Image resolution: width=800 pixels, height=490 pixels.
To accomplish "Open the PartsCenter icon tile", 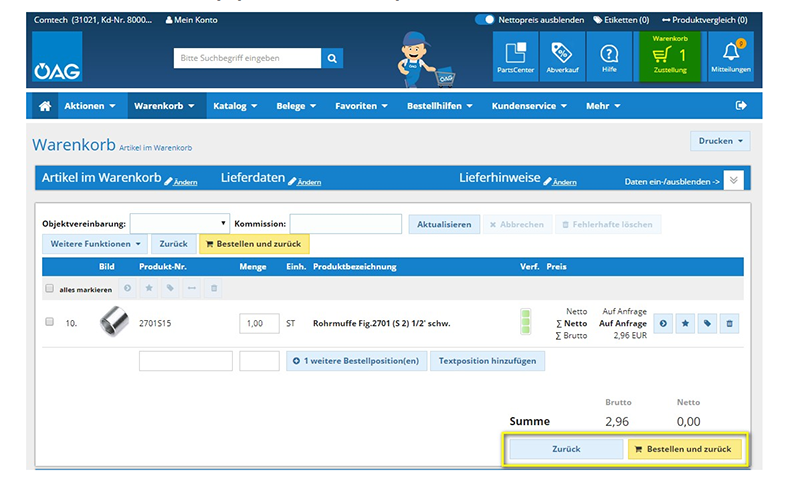I will (514, 57).
